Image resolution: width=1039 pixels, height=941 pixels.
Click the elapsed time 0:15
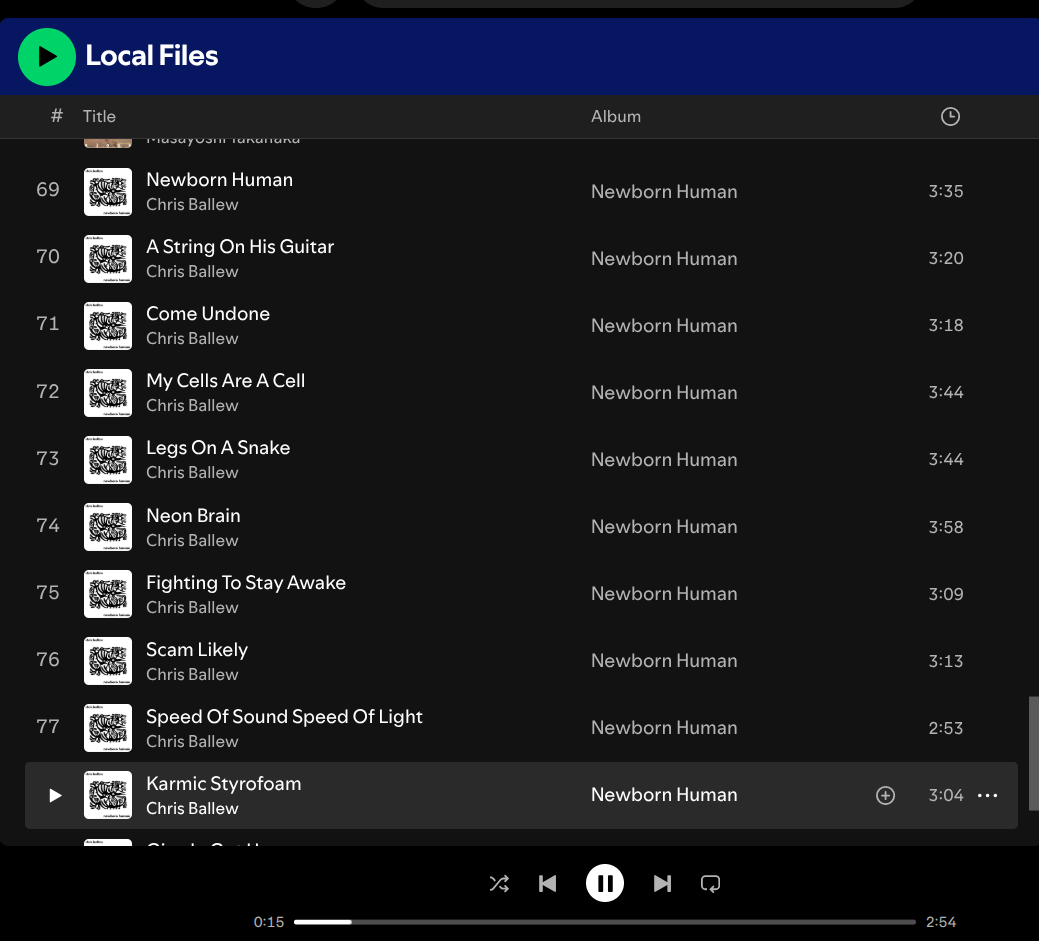tap(268, 922)
